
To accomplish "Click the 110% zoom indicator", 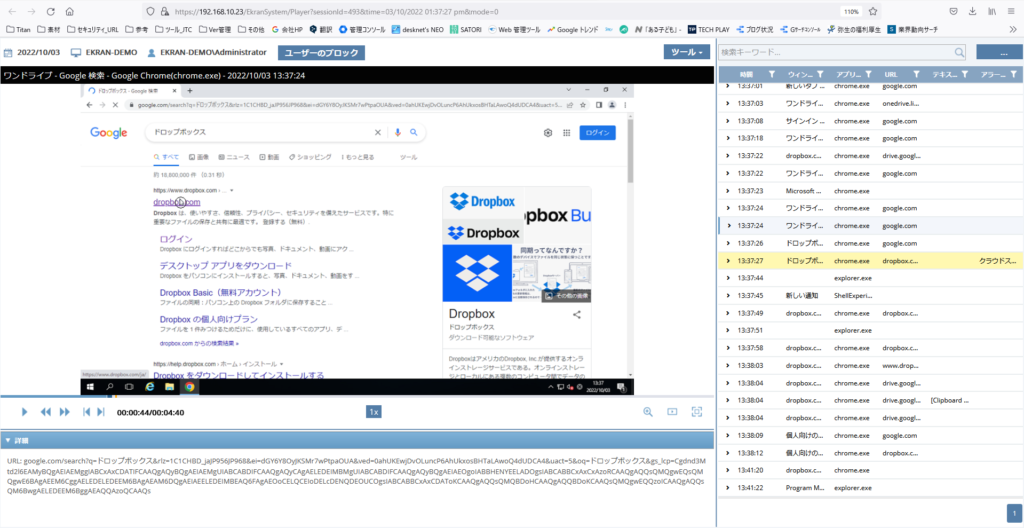I will click(850, 12).
